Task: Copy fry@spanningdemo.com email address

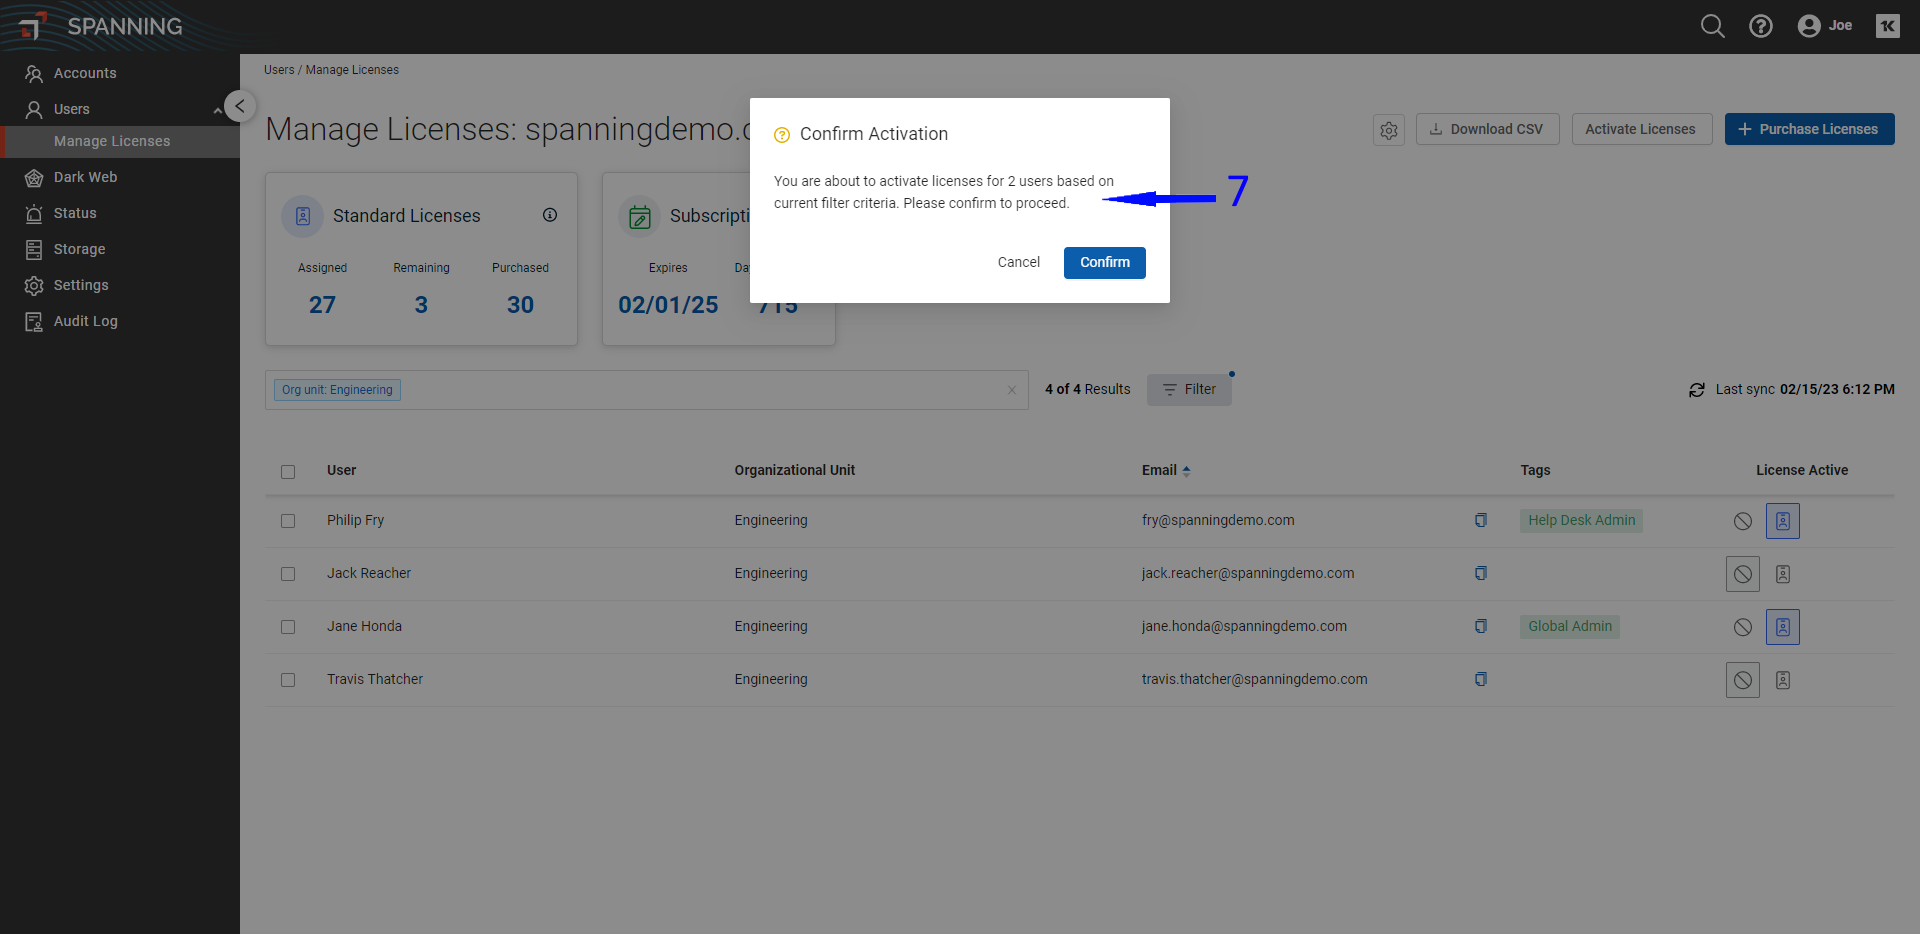Action: click(1481, 520)
